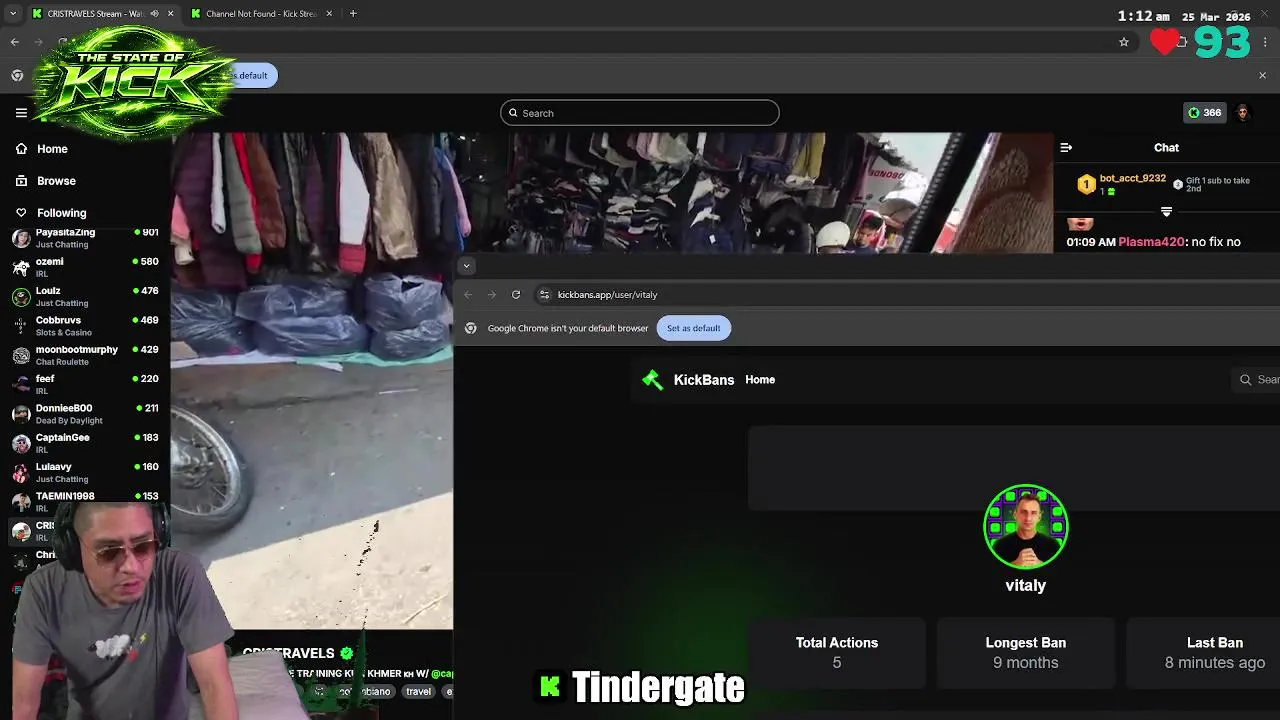Open the tab search dropdown arrow

coord(12,14)
